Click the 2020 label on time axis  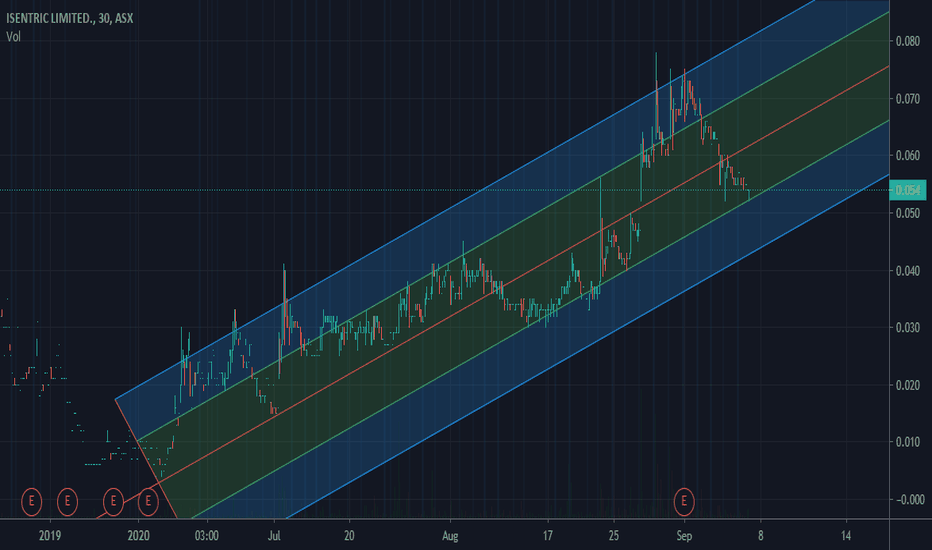coord(138,536)
